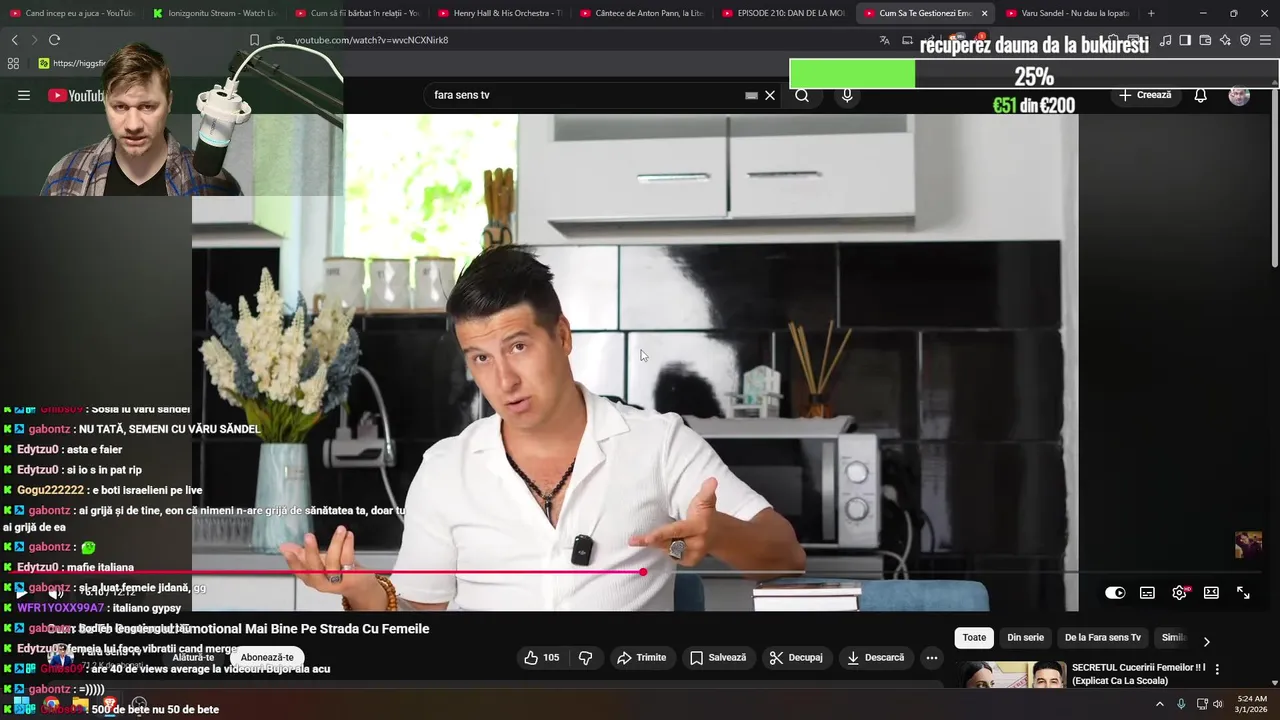1280x720 pixels.
Task: Click the Descarcă download button
Action: (875, 658)
